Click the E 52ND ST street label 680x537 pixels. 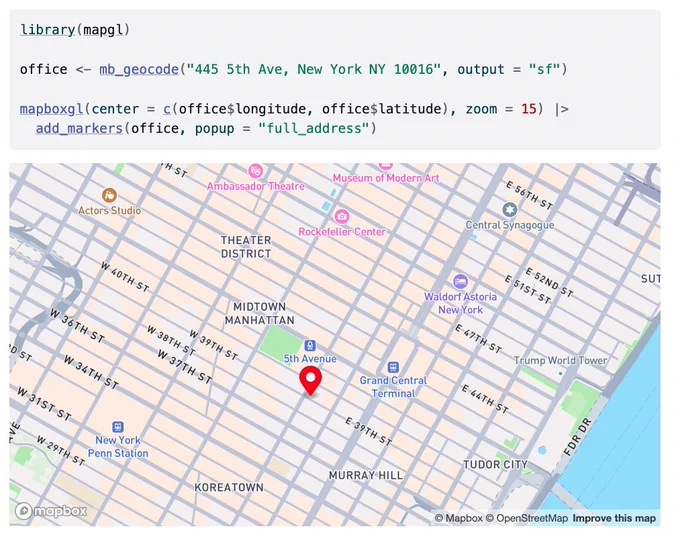[549, 282]
